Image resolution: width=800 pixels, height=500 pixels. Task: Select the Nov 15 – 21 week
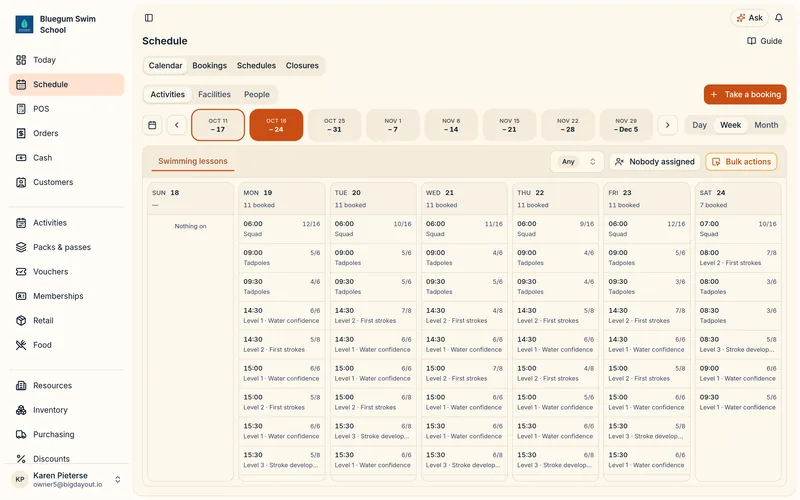(x=509, y=125)
